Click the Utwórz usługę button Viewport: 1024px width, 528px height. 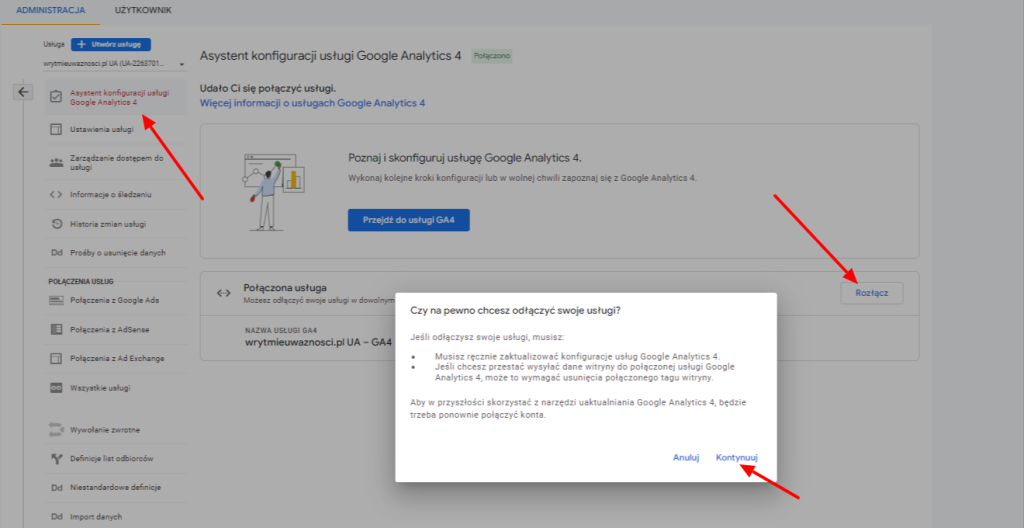[111, 44]
